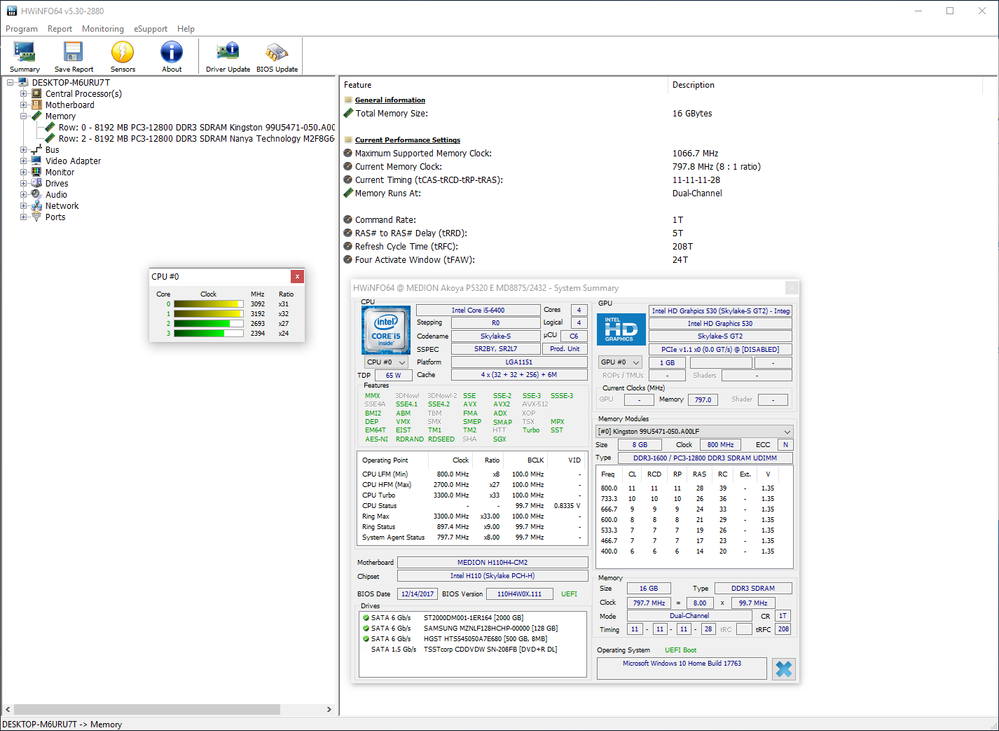Expand the Central Processor(s) tree node
Viewport: 999px width, 731px height.
pyautogui.click(x=23, y=94)
